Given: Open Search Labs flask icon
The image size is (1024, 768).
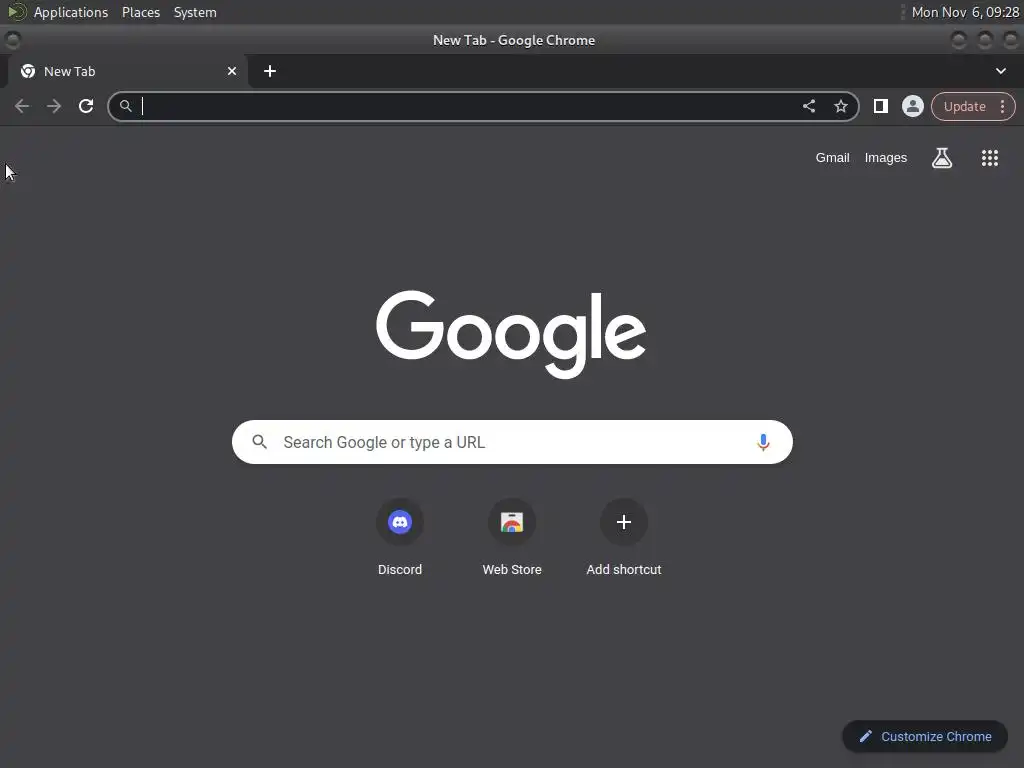Looking at the screenshot, I should tap(942, 157).
